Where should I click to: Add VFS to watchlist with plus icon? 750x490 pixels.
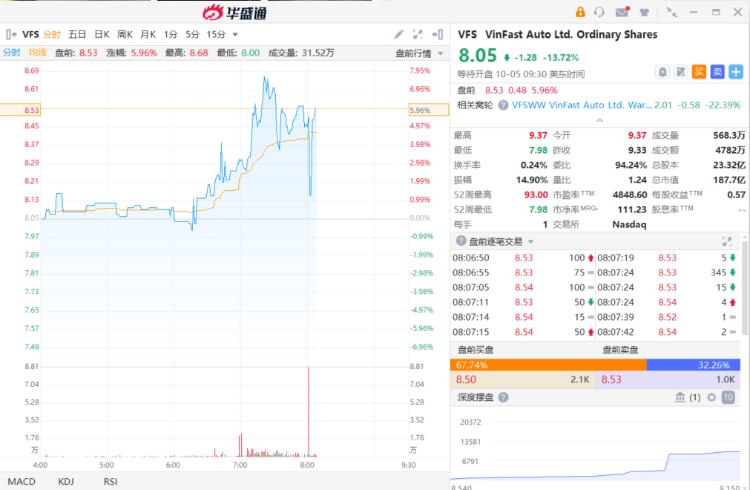736,72
